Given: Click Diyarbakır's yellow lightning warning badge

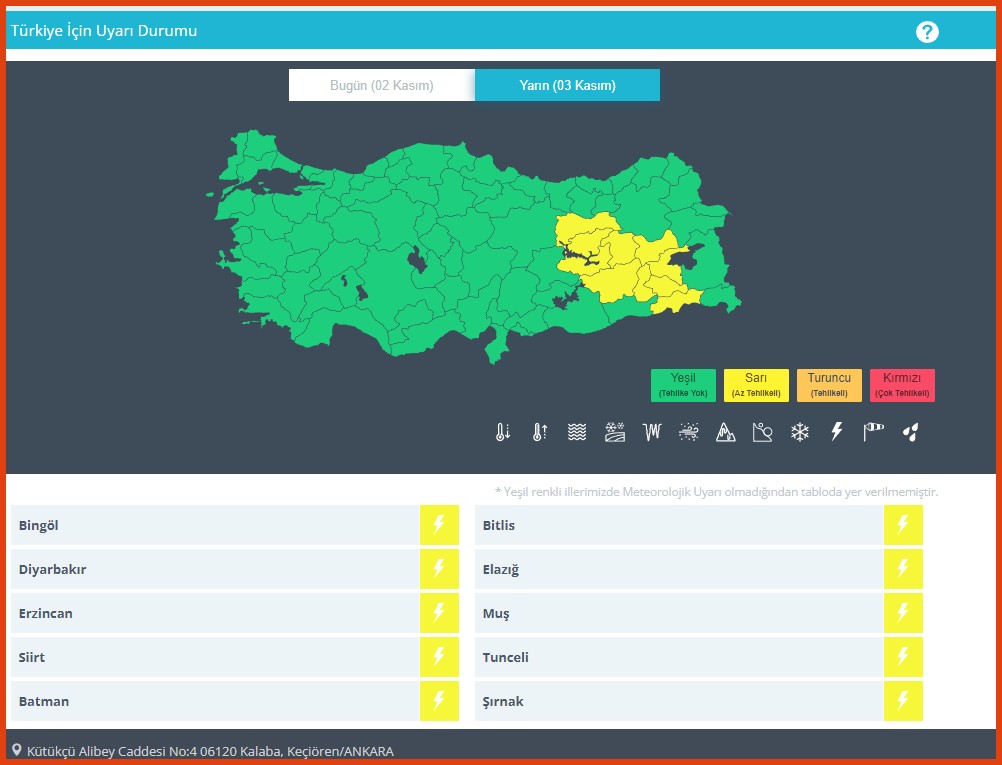Looking at the screenshot, I should click(438, 569).
